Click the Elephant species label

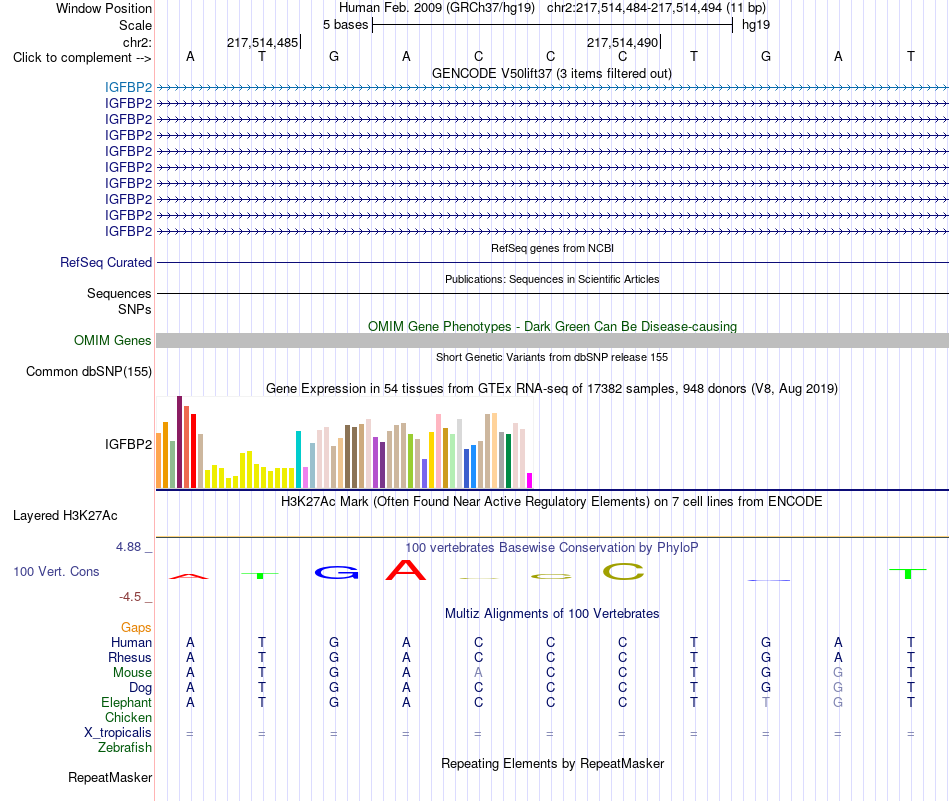tap(126, 702)
